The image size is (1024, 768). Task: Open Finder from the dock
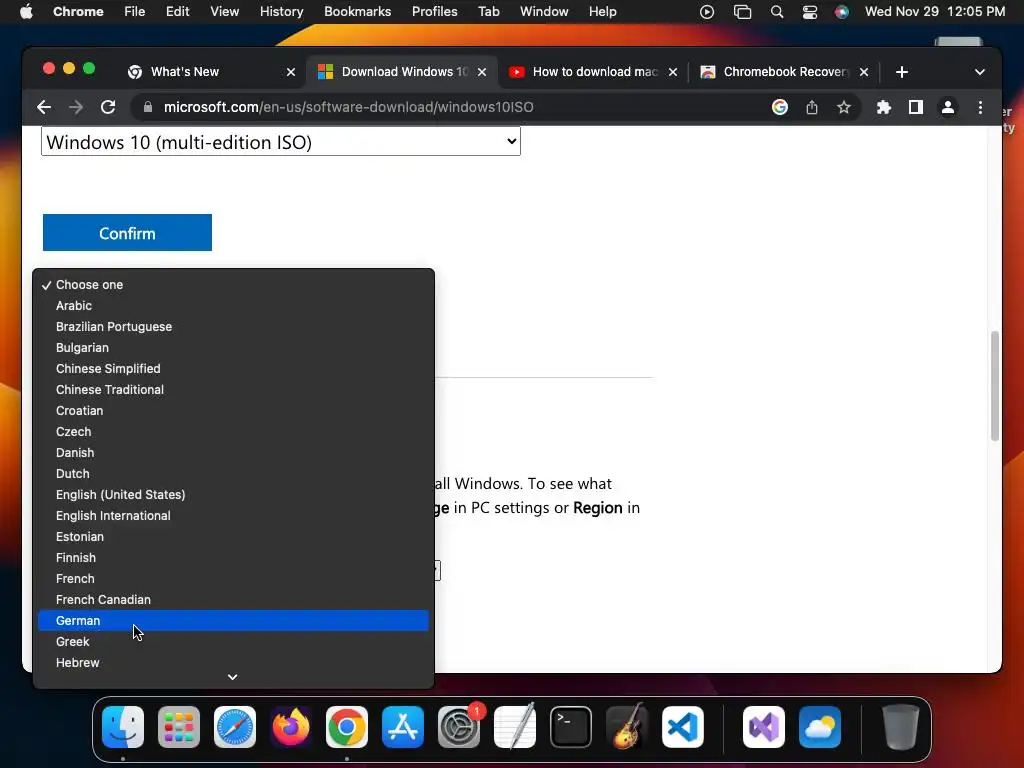[123, 727]
